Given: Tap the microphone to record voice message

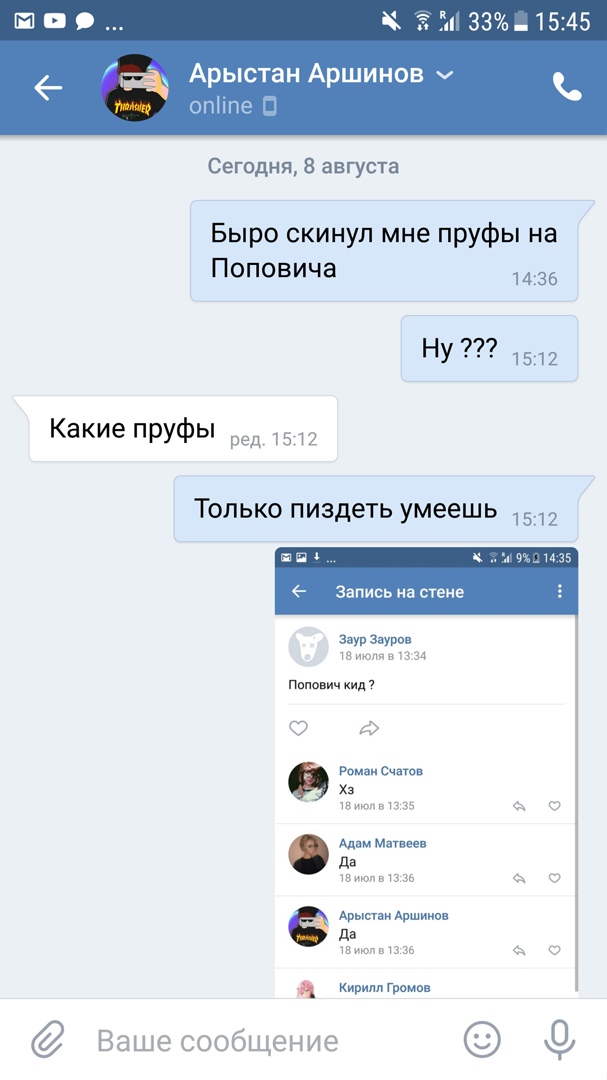Looking at the screenshot, I should tap(559, 1039).
